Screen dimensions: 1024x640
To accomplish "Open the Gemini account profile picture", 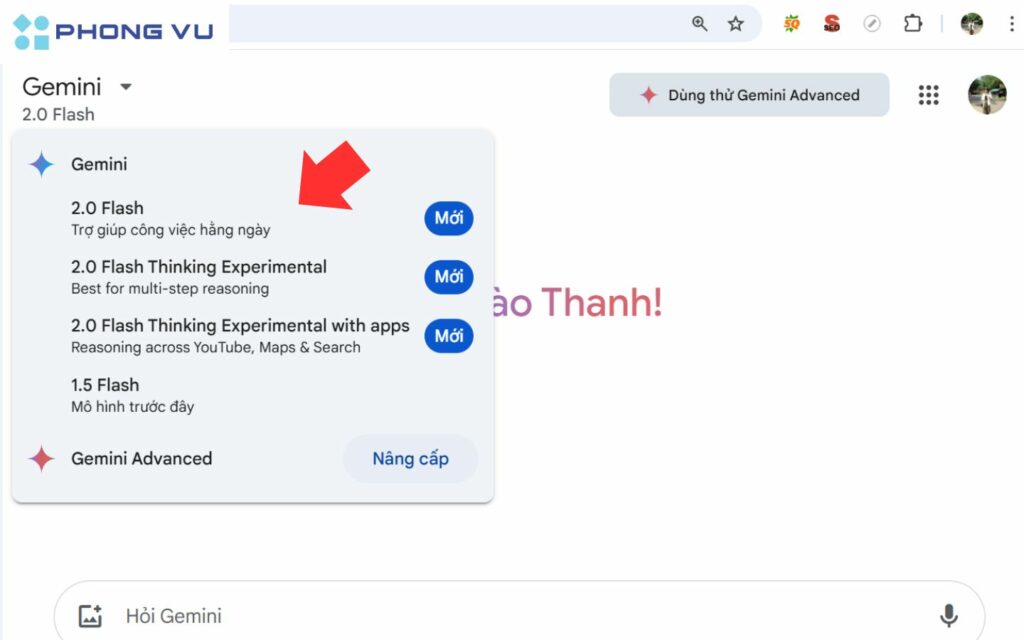I will click(988, 95).
